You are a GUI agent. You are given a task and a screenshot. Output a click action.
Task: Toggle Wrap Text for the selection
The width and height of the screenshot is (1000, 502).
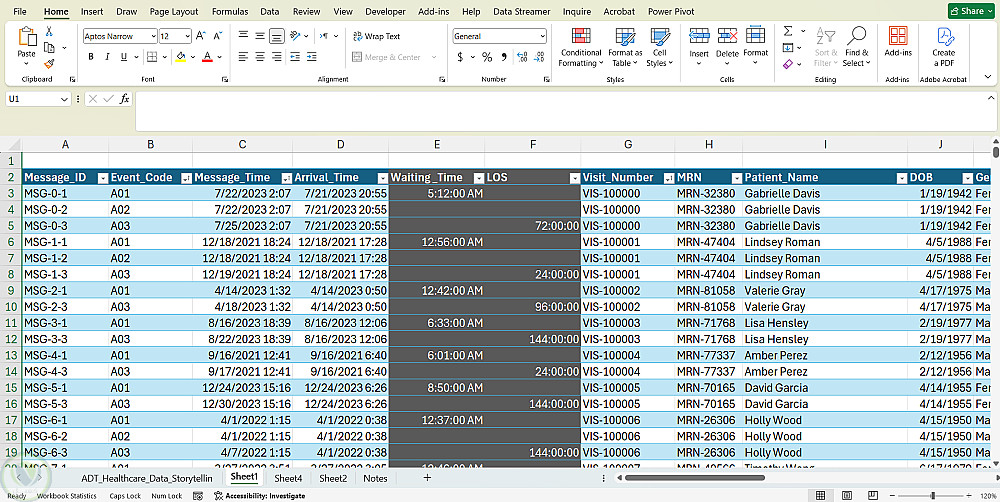pyautogui.click(x=375, y=36)
